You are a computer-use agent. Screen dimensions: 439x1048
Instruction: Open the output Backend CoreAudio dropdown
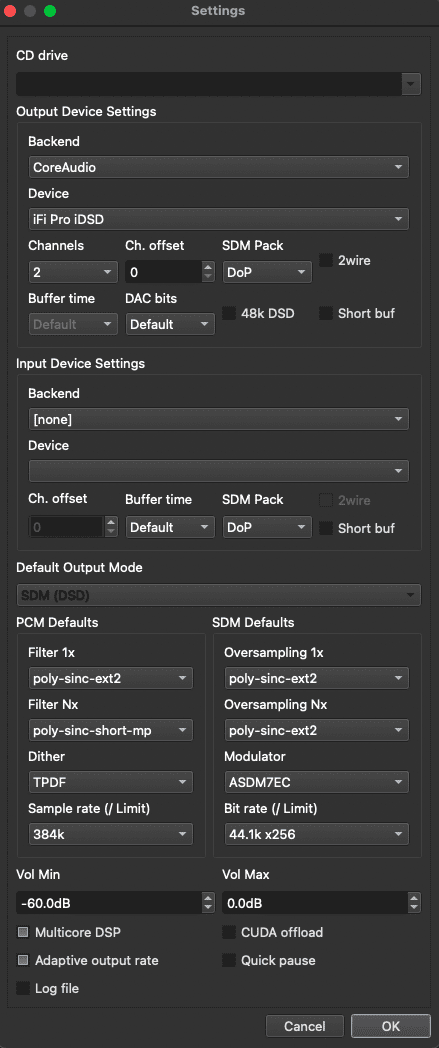218,167
